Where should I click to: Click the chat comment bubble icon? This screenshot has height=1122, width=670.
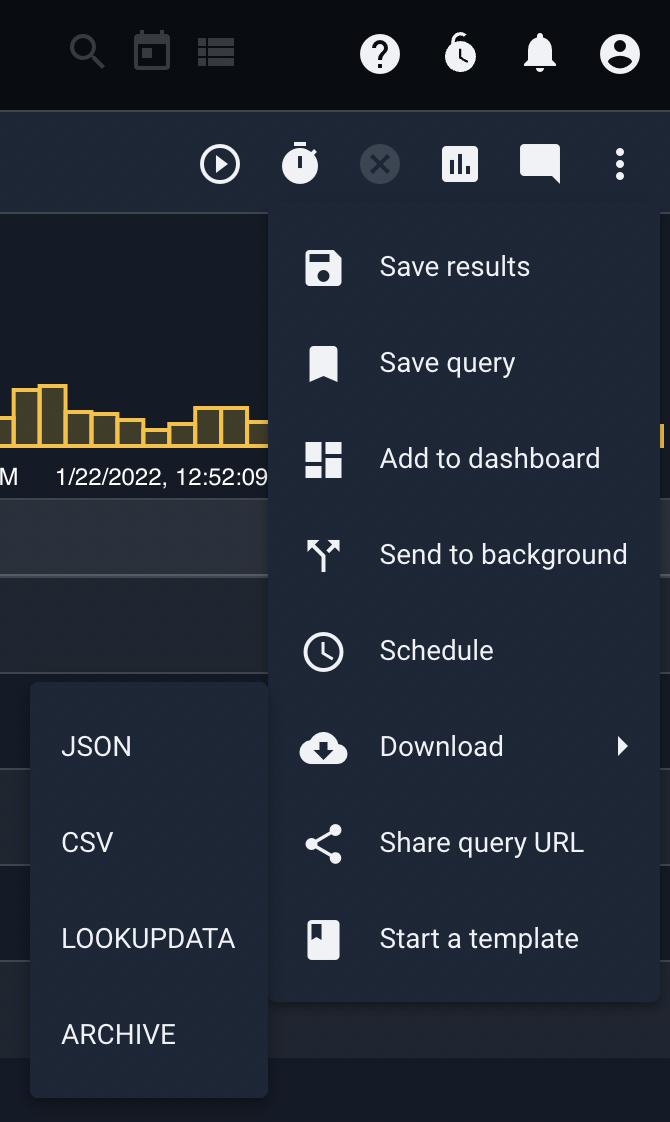point(540,164)
